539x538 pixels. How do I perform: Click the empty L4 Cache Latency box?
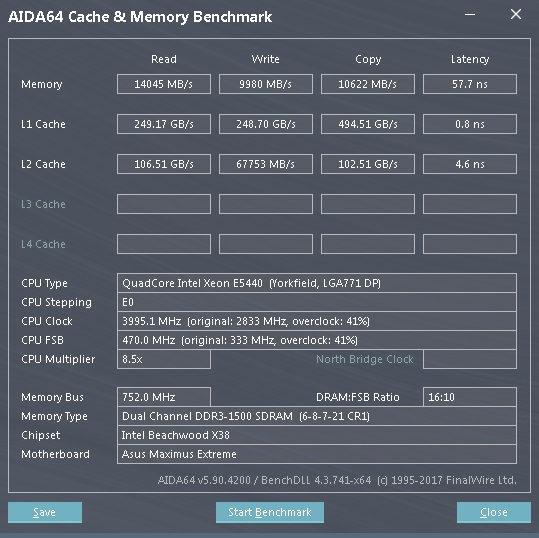point(470,244)
